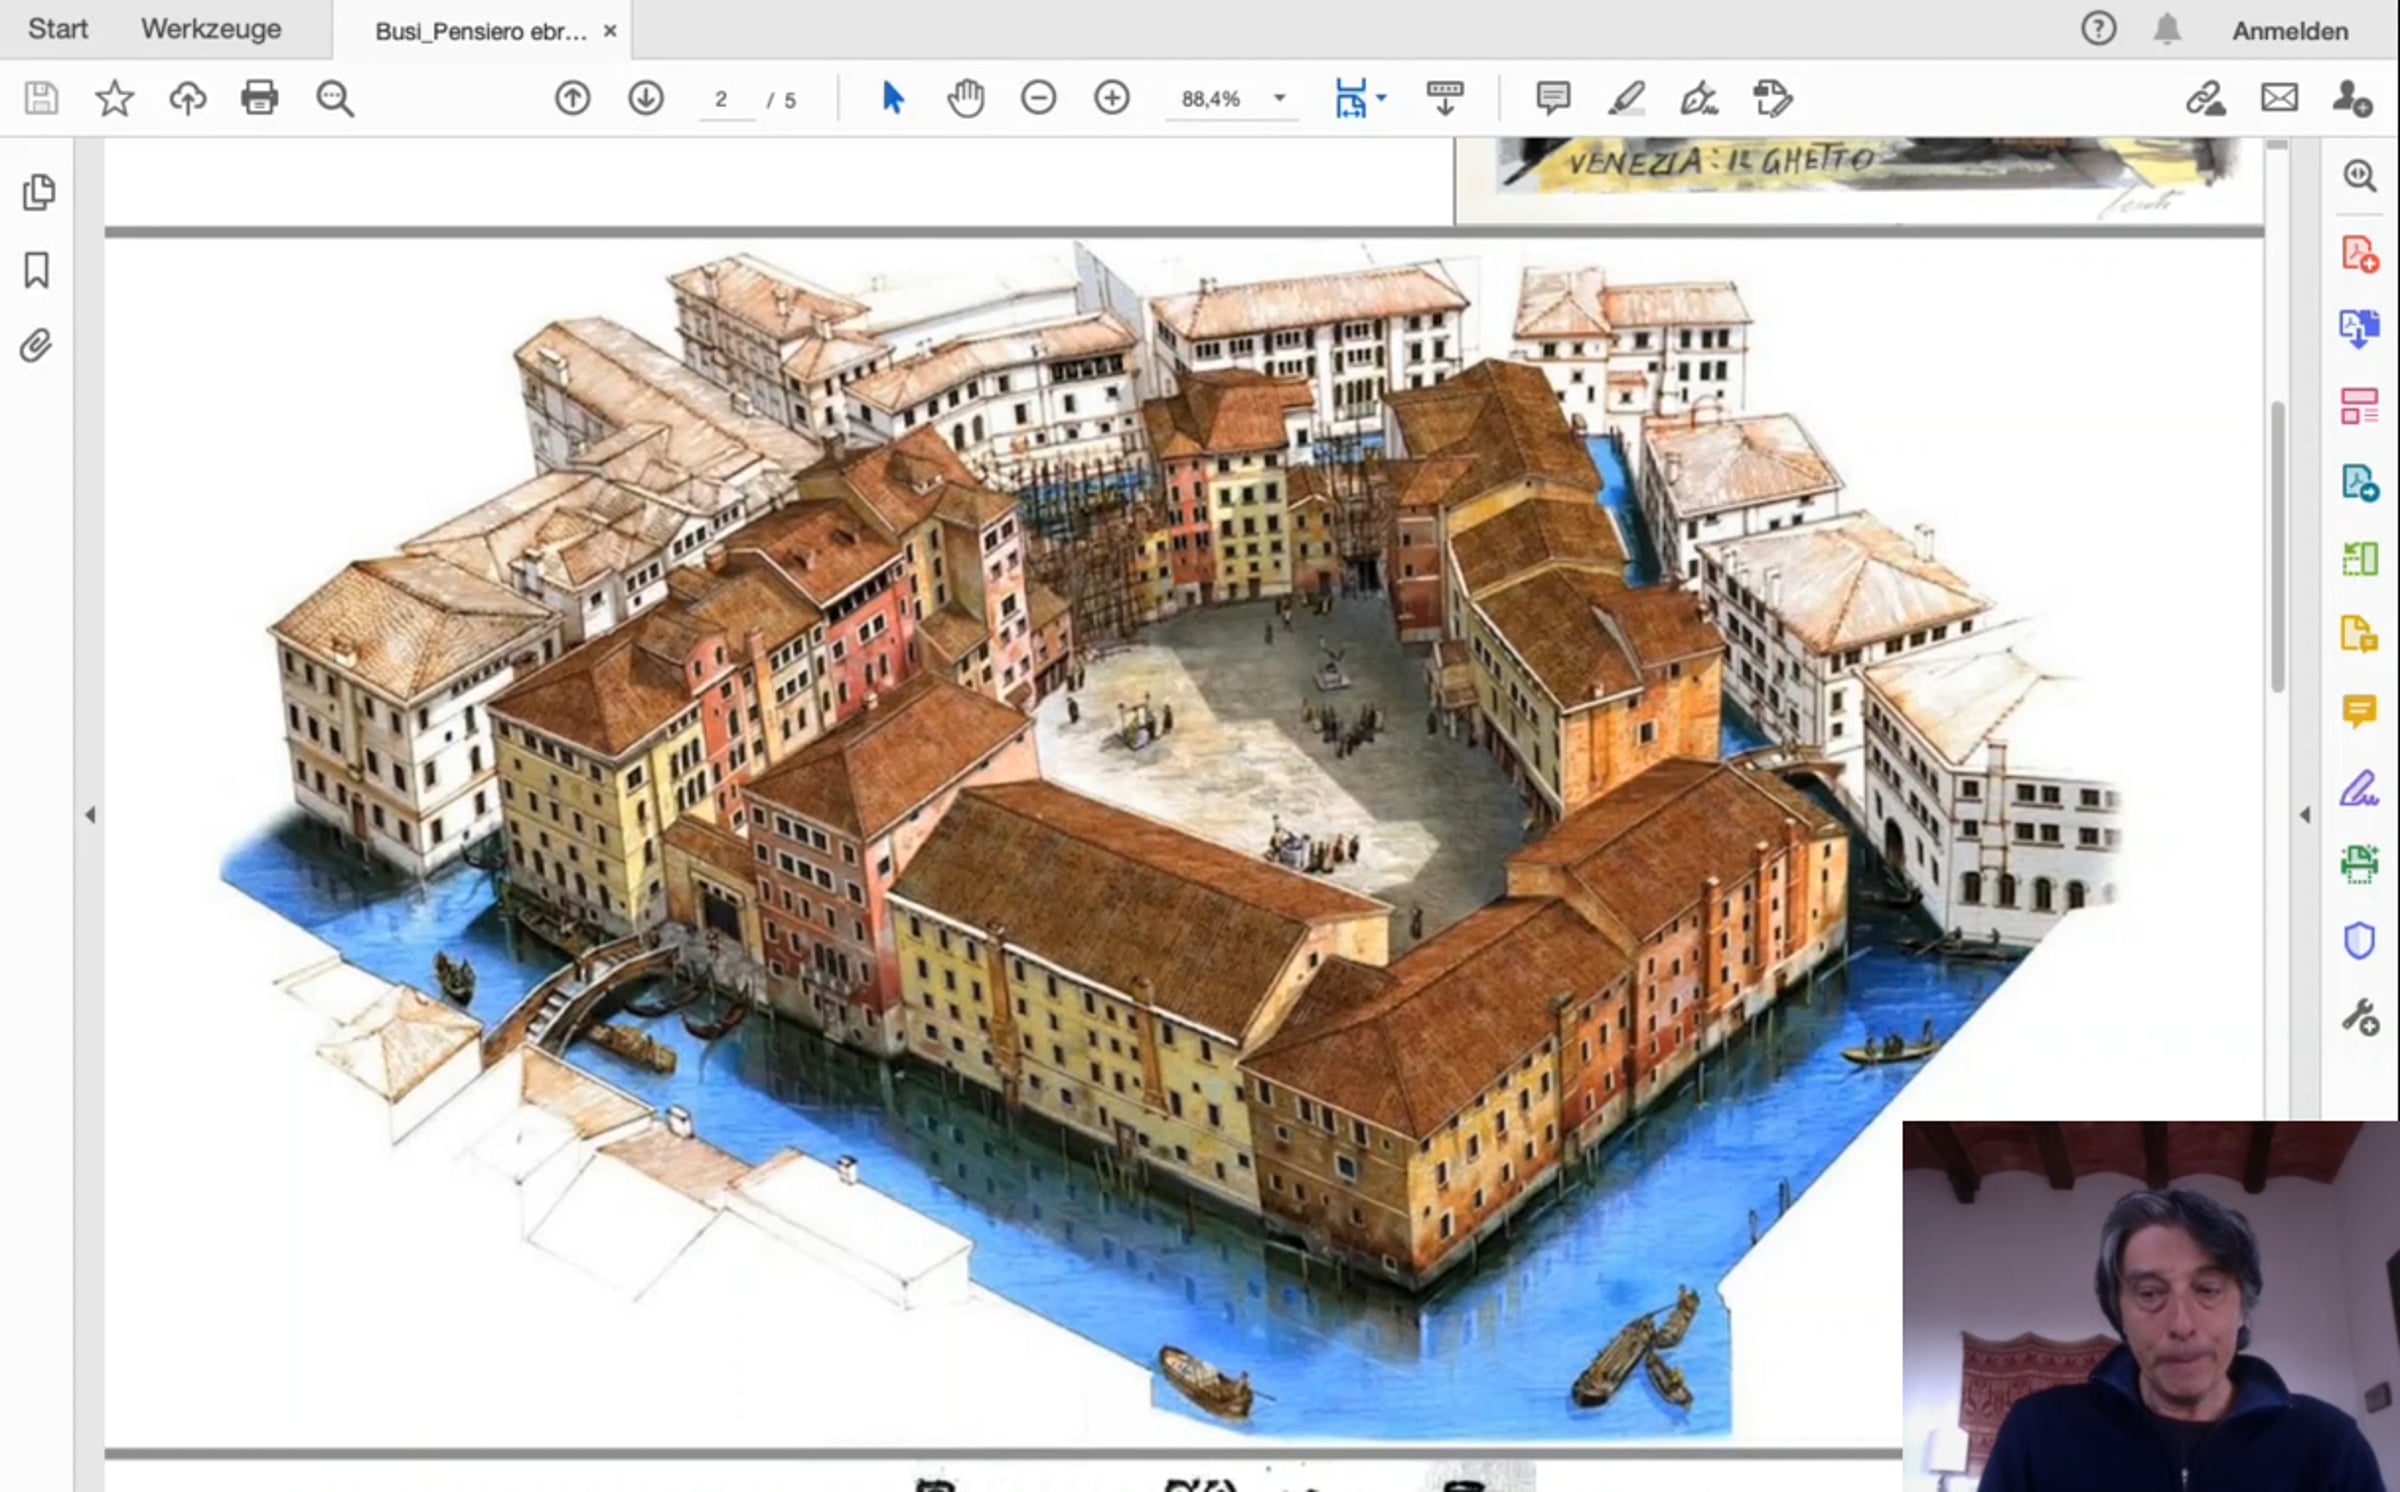
Task: Open More Tools wrench icon
Action: coord(2360,1018)
